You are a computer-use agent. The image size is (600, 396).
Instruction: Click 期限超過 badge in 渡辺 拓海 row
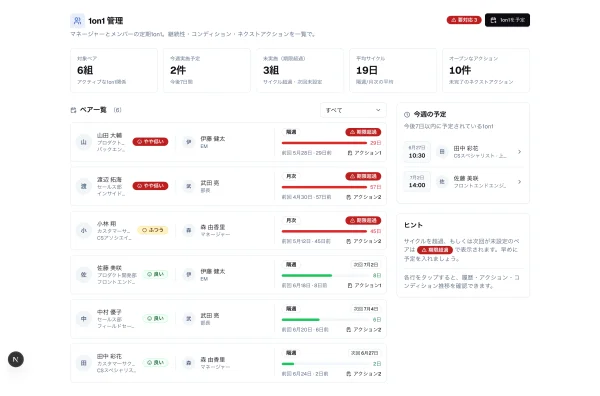click(x=363, y=176)
